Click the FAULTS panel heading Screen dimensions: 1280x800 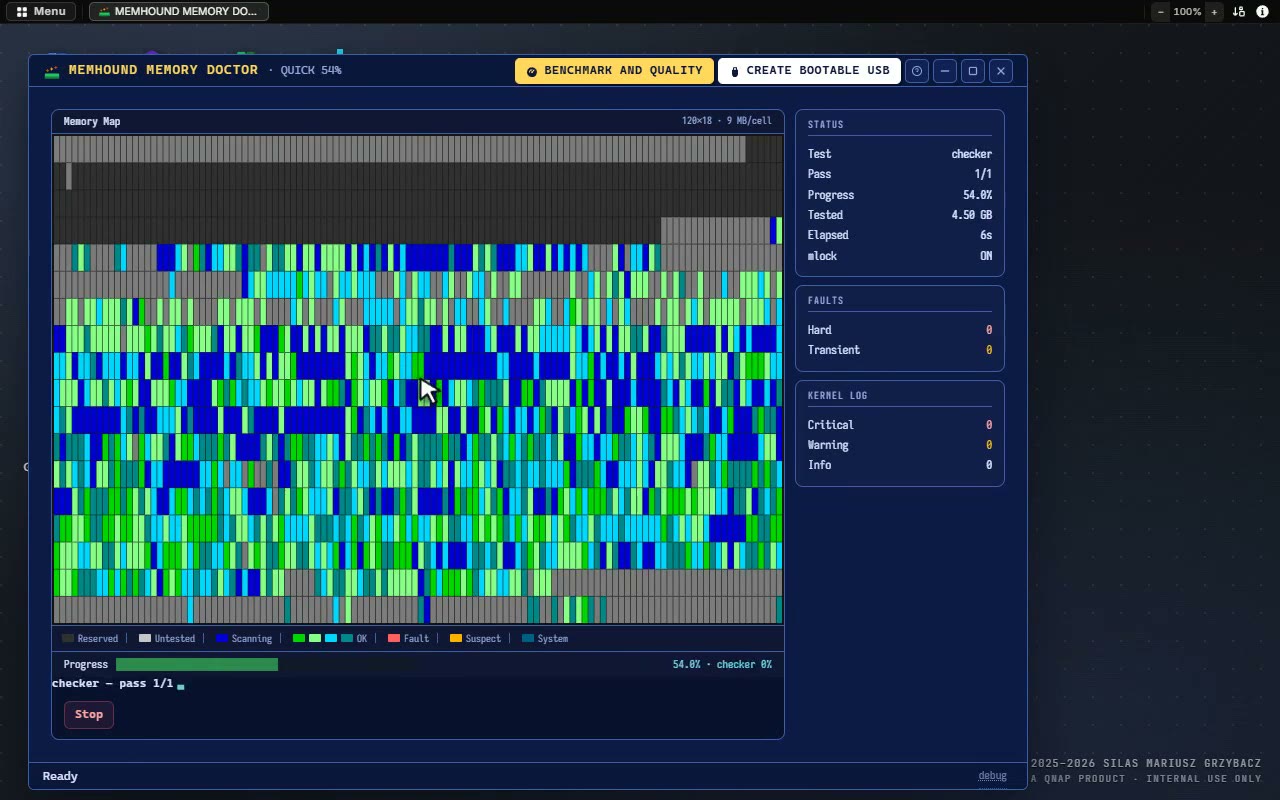click(826, 301)
